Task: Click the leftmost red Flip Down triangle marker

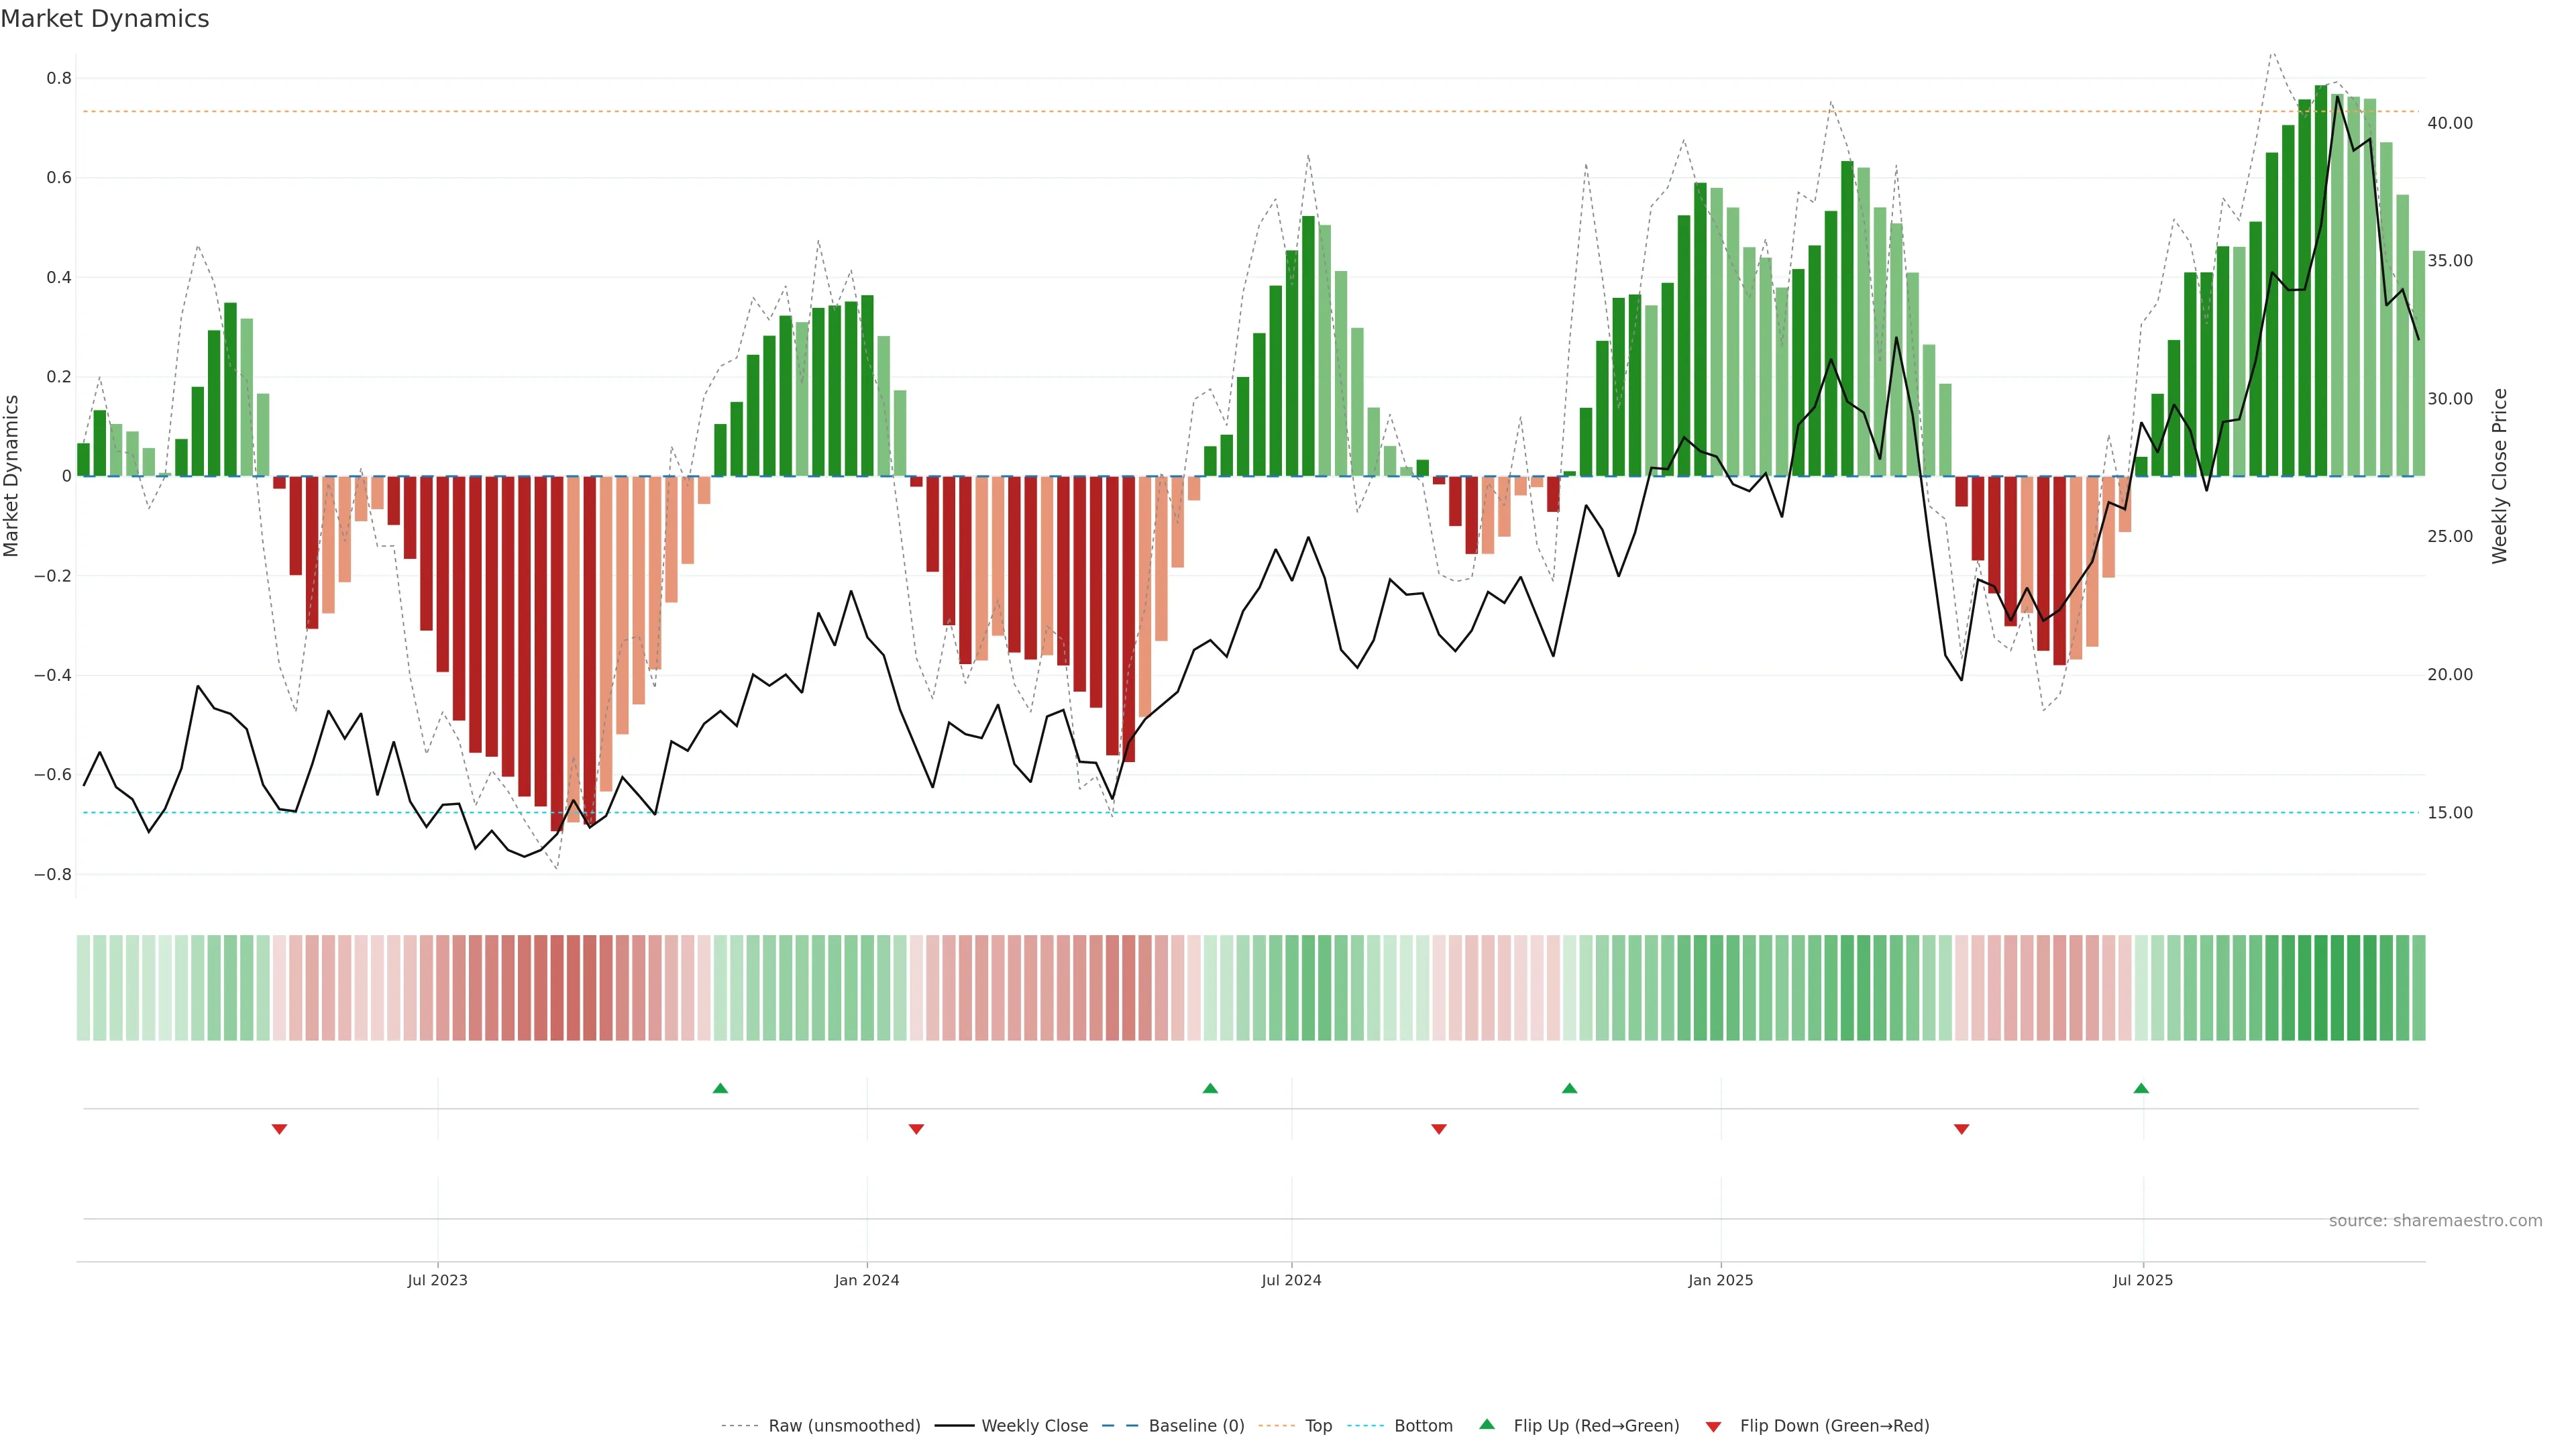Action: [280, 1129]
